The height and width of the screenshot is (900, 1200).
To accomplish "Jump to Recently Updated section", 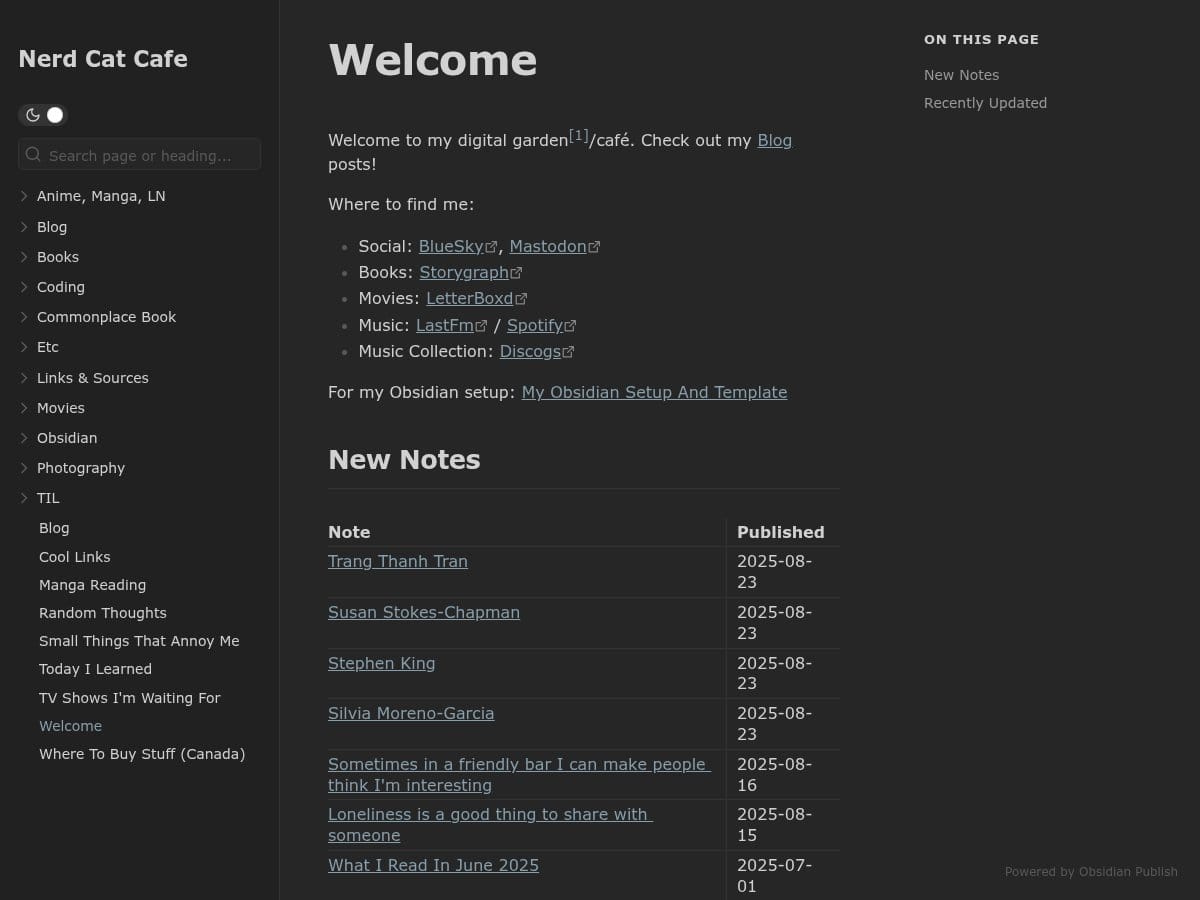I will click(x=985, y=103).
